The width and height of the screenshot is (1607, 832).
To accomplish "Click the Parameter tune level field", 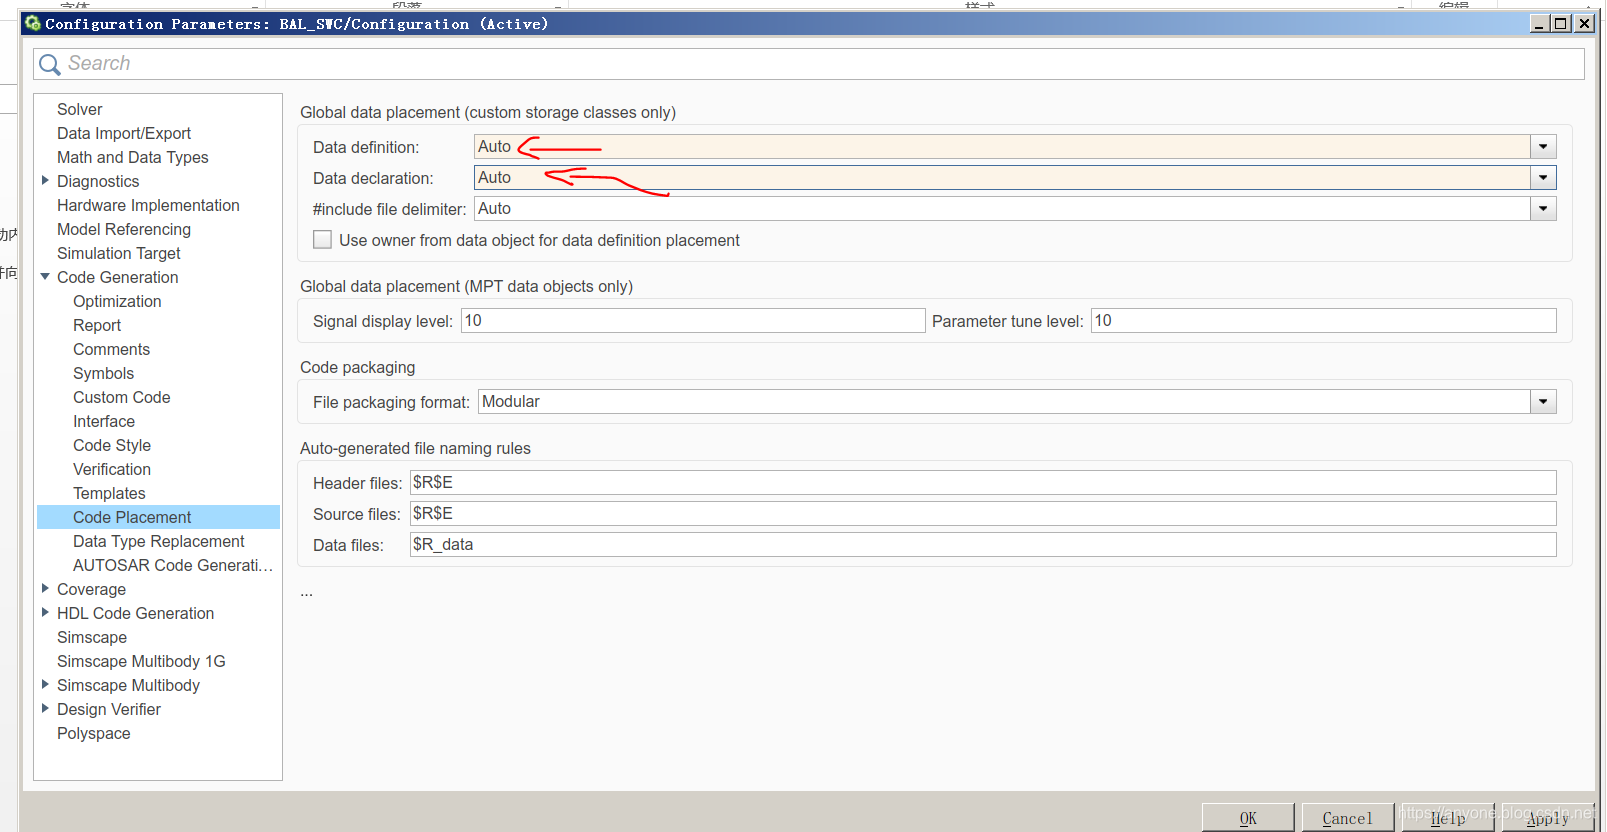I will coord(1323,321).
